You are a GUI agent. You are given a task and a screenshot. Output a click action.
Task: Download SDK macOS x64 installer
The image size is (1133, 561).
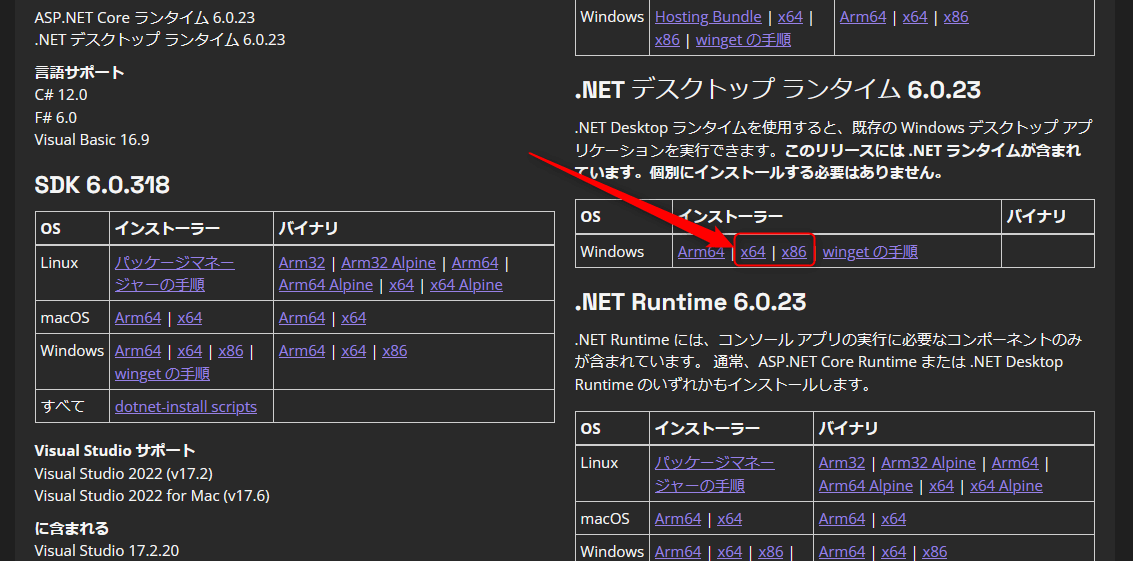(190, 317)
